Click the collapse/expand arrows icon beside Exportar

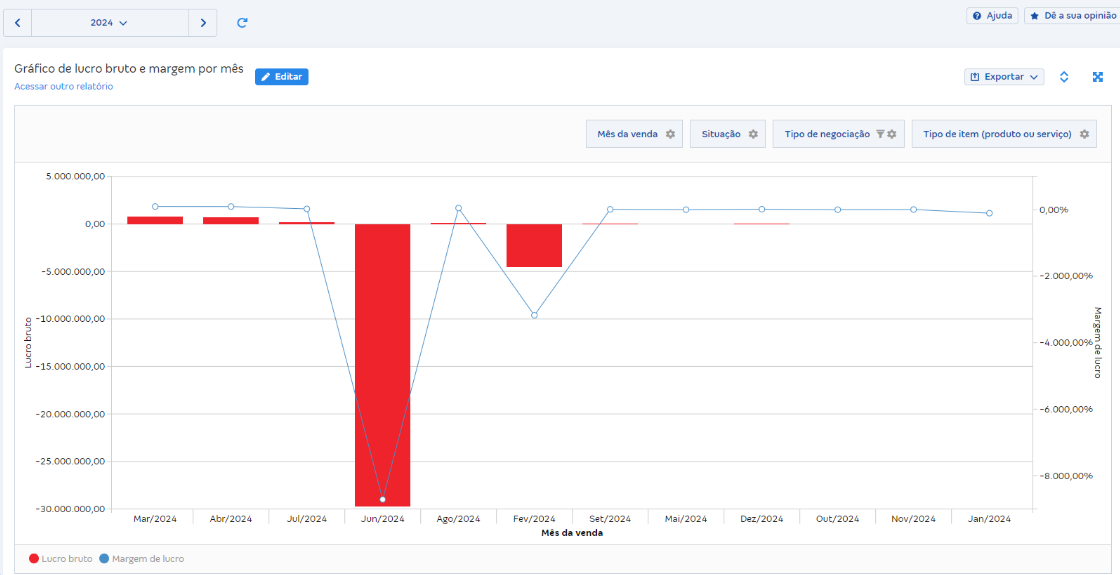(1064, 77)
